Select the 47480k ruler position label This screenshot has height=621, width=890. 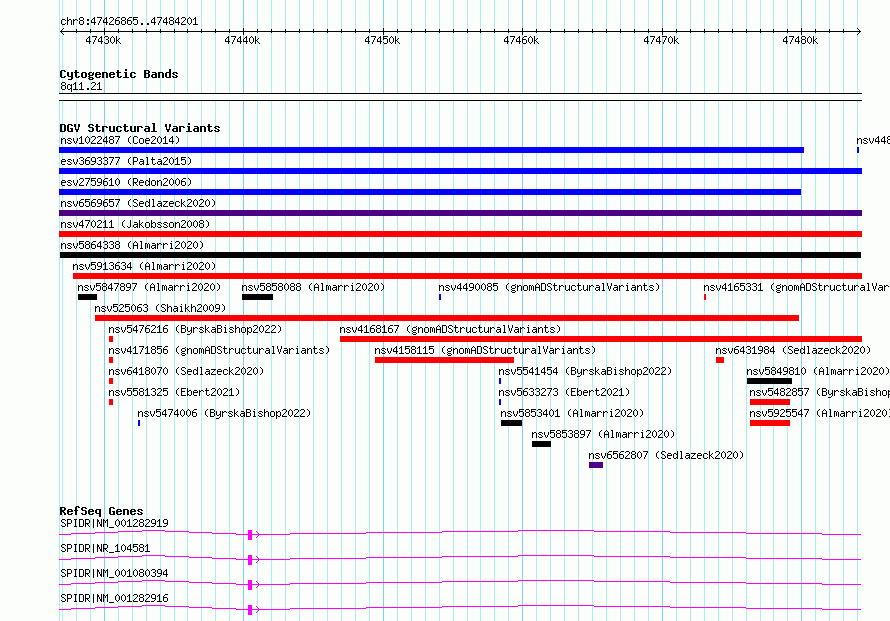[800, 40]
